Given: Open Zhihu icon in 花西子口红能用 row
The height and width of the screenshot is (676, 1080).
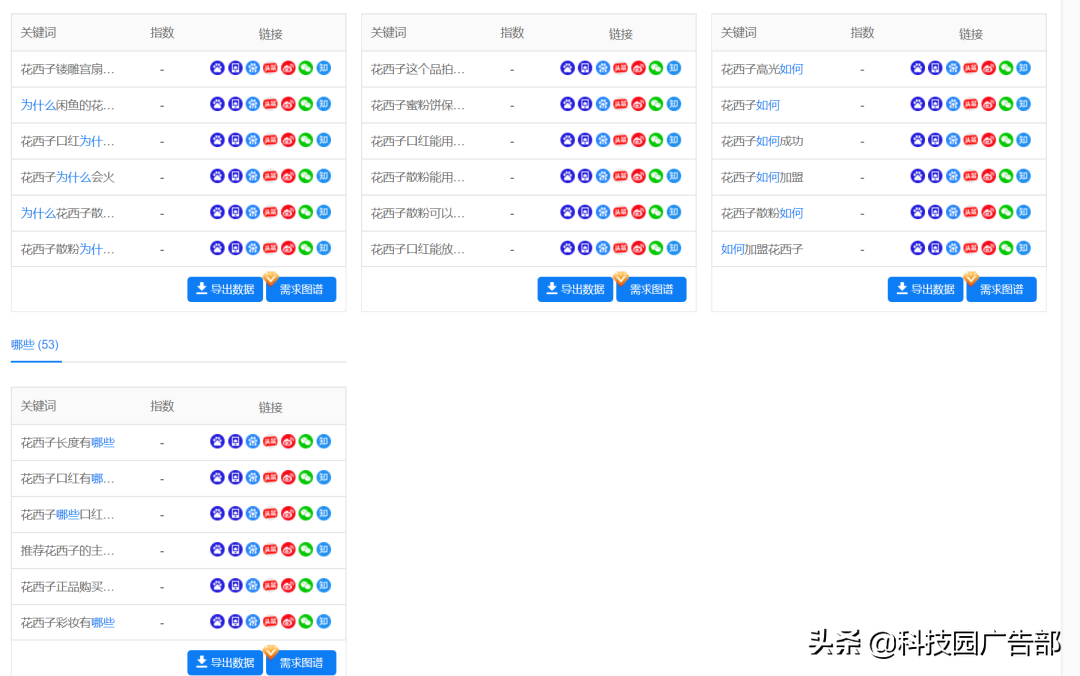Looking at the screenshot, I should coord(674,140).
